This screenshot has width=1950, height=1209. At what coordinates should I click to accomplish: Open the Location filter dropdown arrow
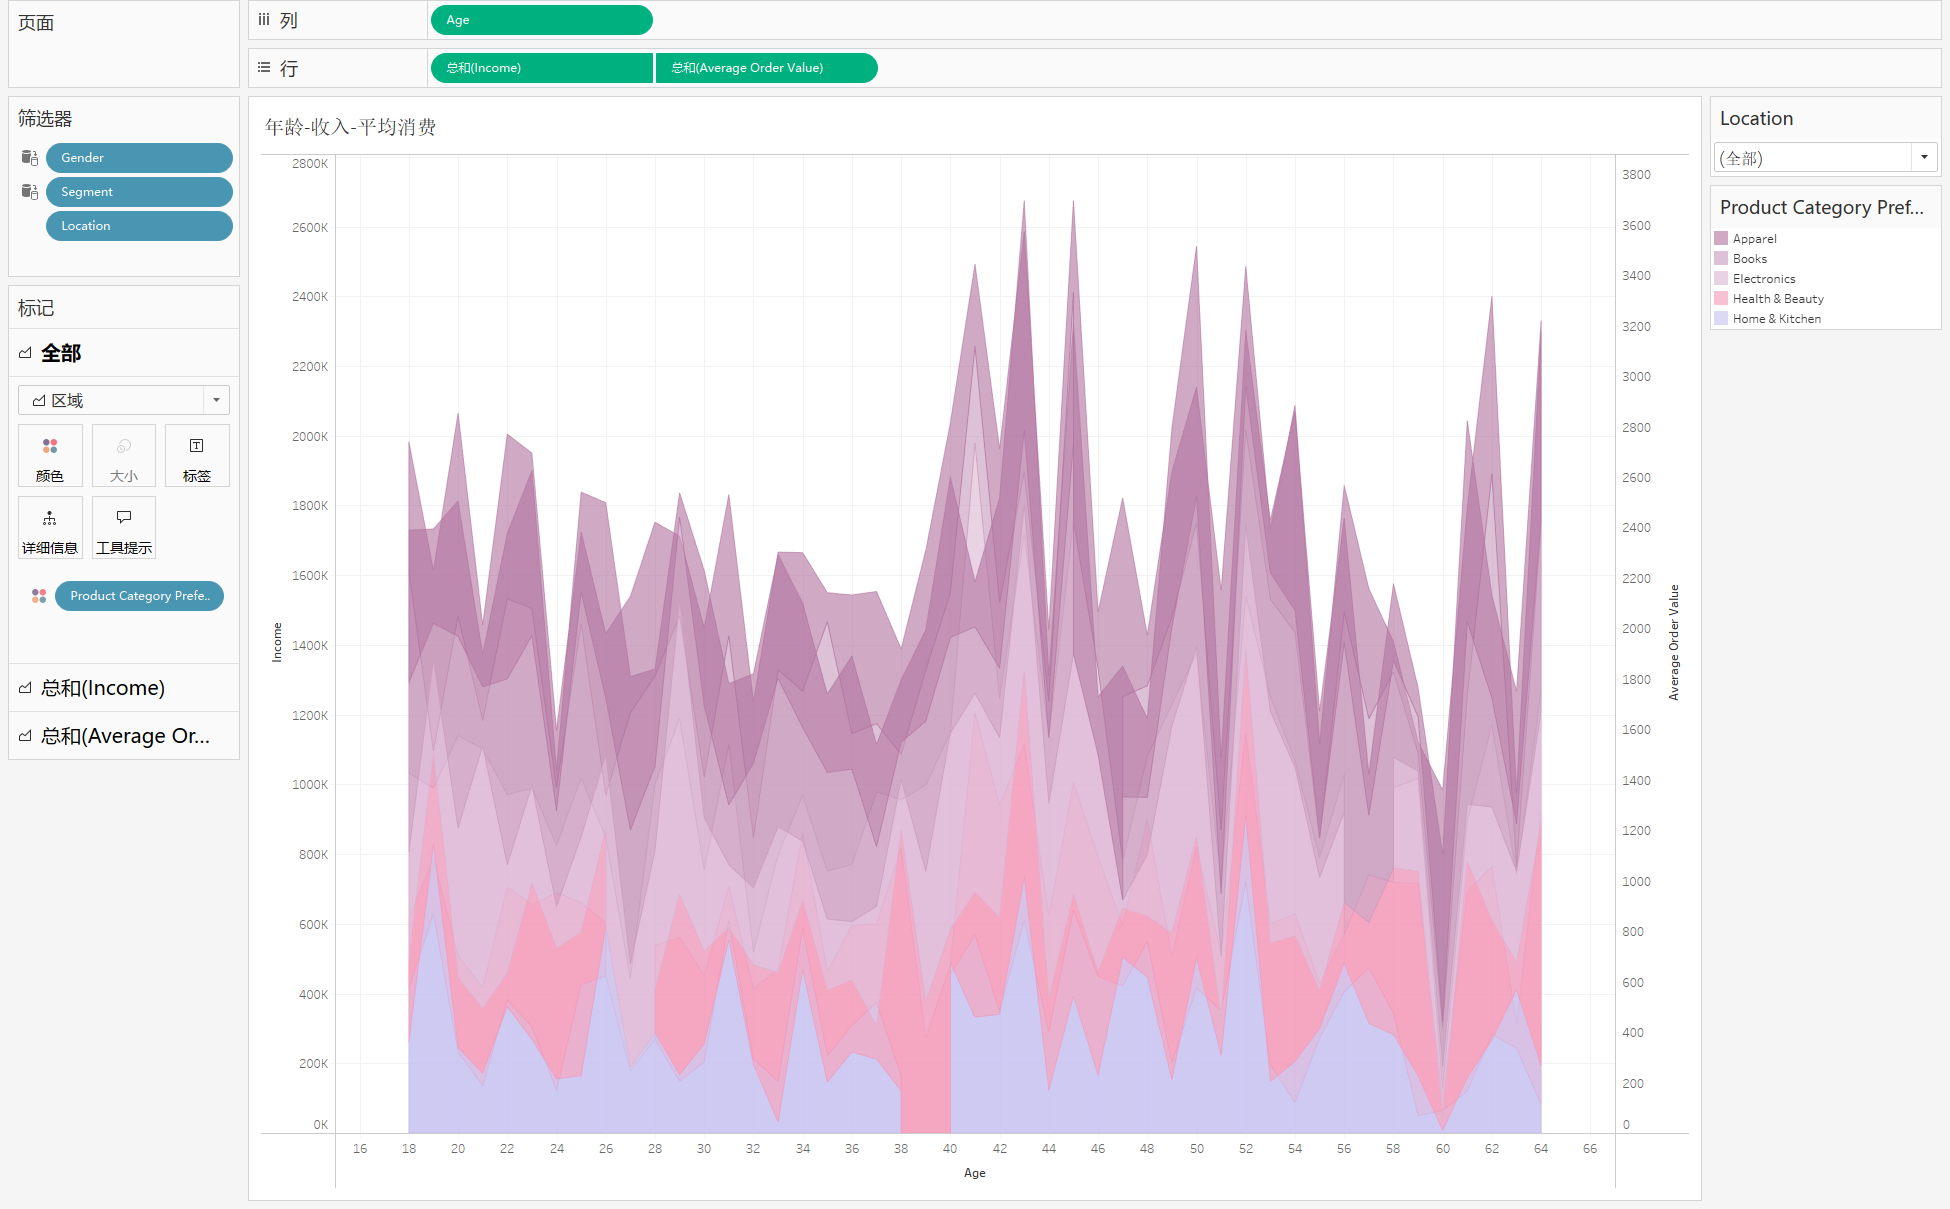1924,158
